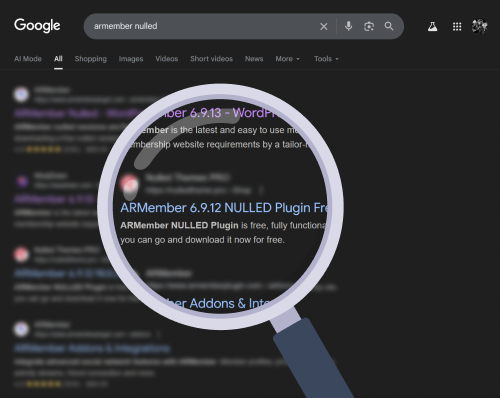Open the Shopping results tab
This screenshot has height=398, width=500.
91,59
